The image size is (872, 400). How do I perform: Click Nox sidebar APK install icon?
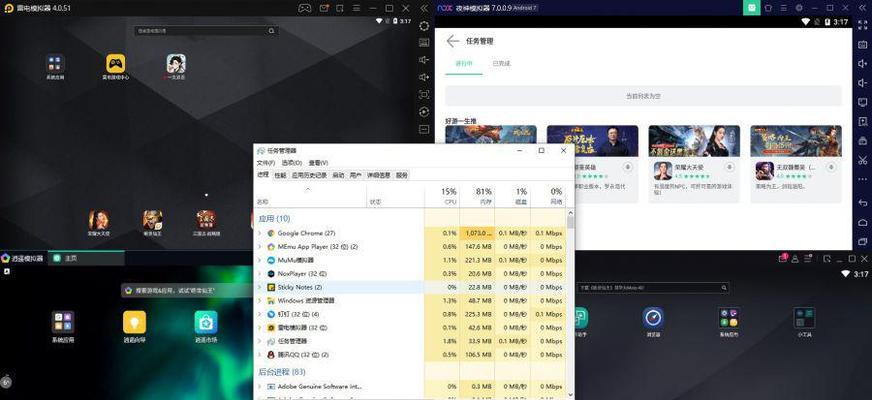tap(863, 121)
